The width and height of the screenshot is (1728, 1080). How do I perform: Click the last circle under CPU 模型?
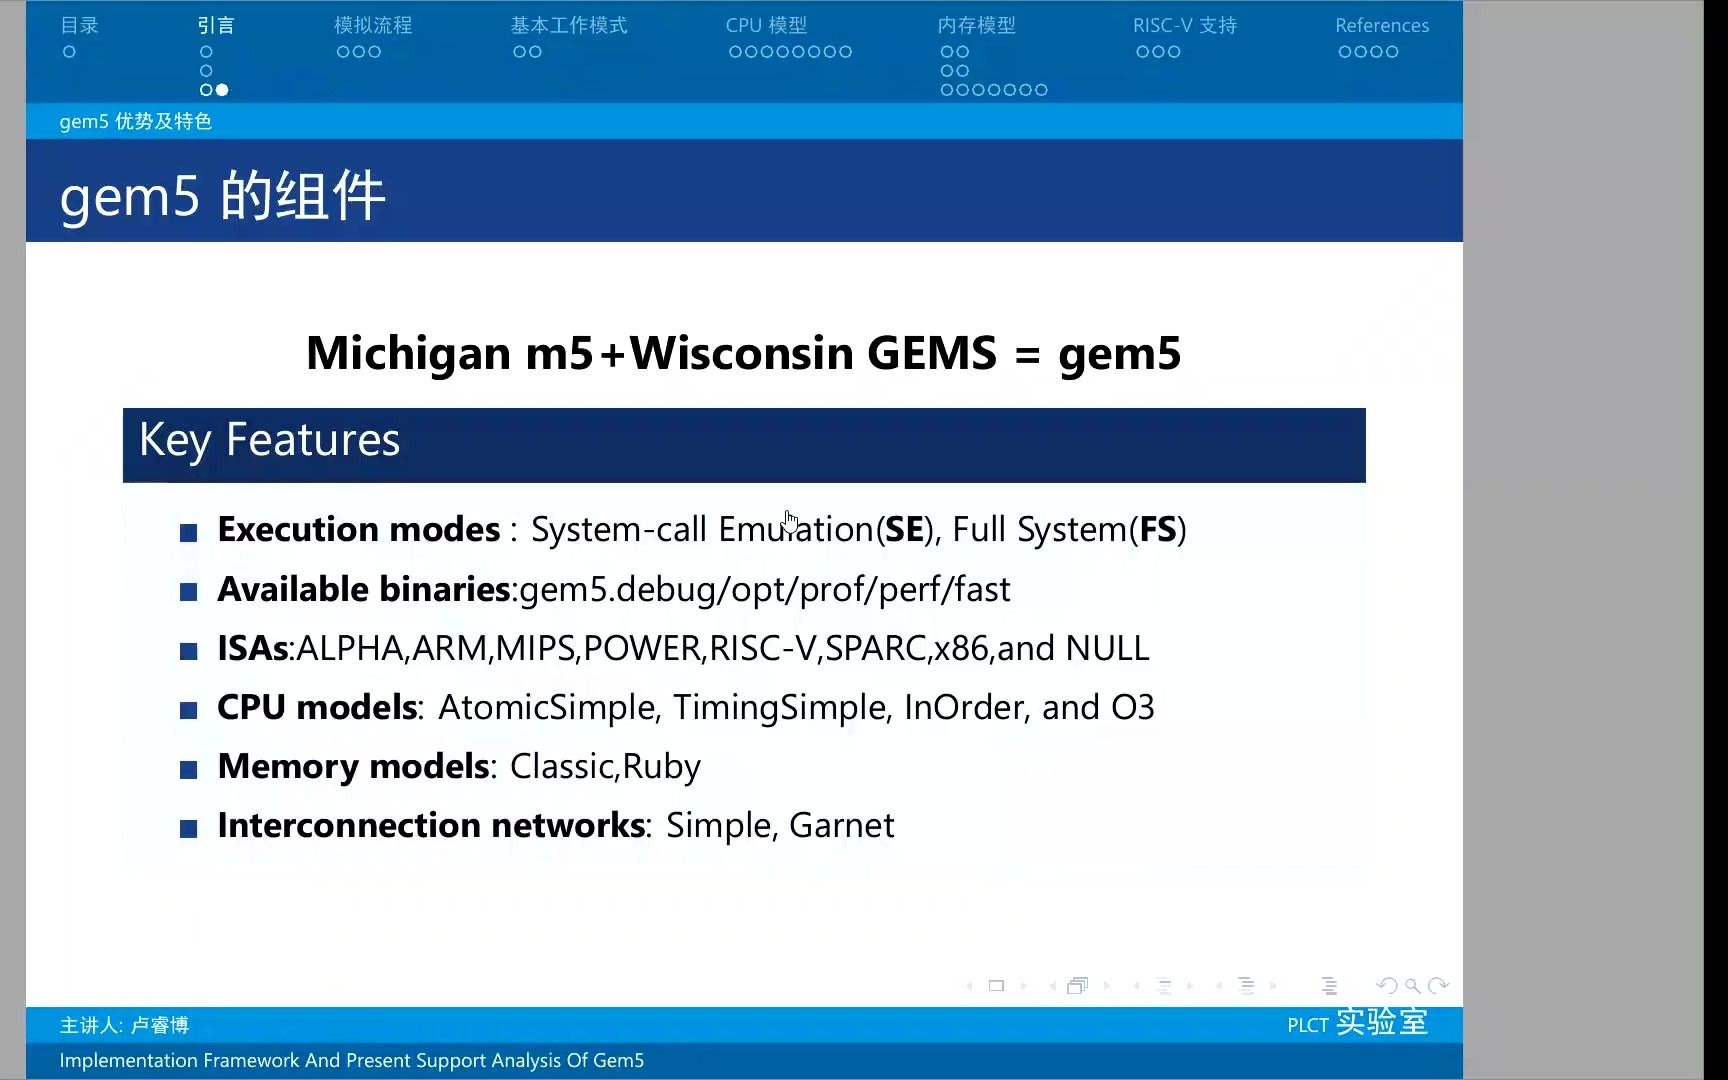[846, 52]
